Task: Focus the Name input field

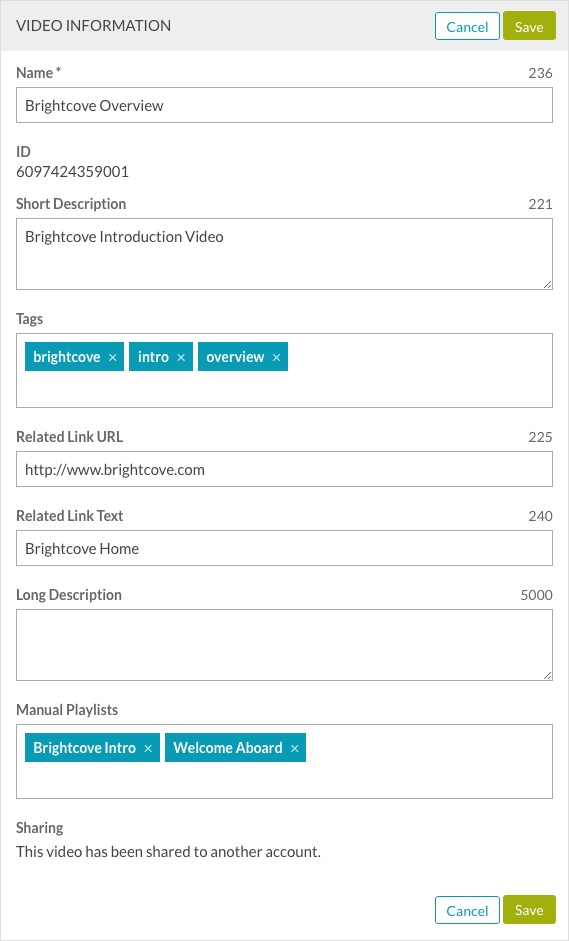Action: tap(284, 106)
